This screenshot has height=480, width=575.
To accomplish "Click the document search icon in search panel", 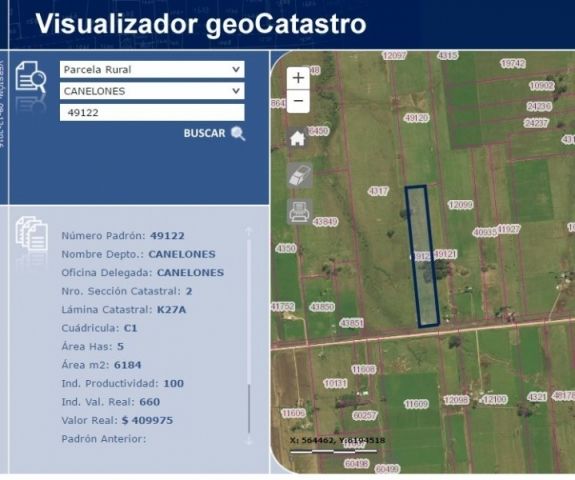I will click(31, 77).
